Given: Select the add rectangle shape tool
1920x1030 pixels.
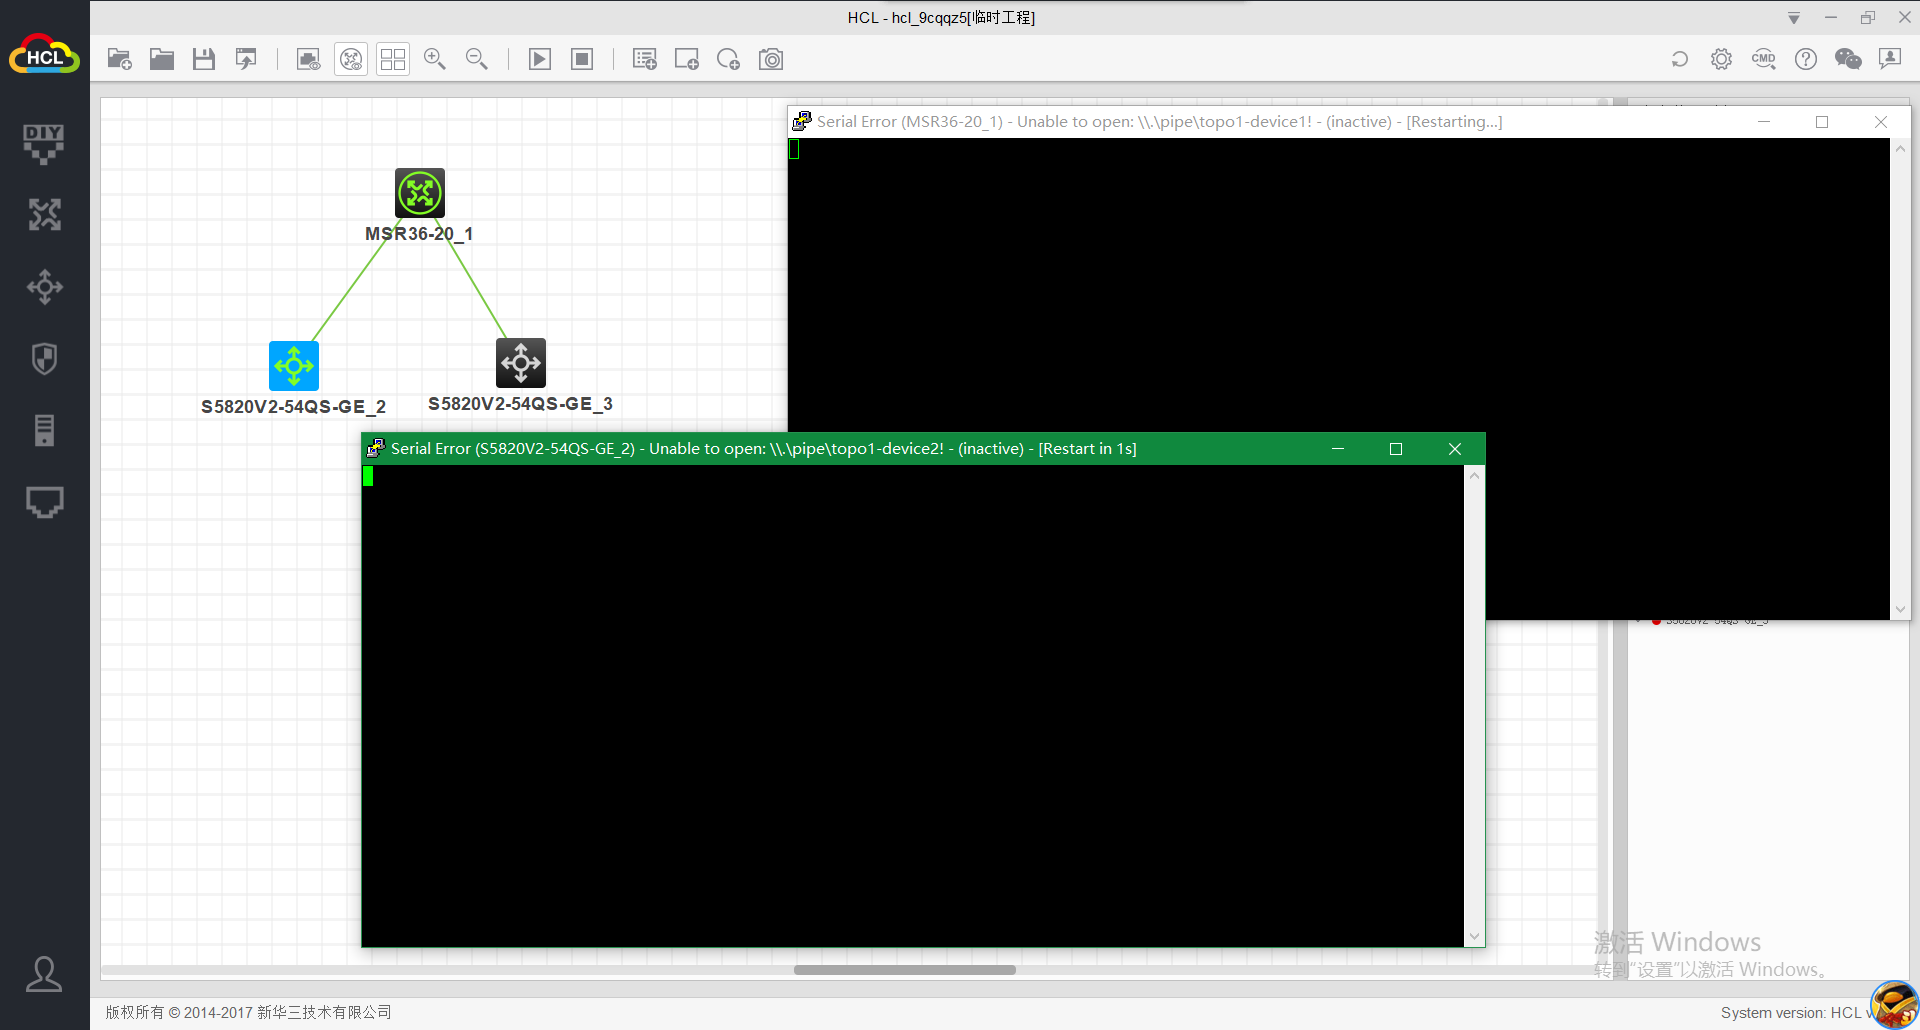Looking at the screenshot, I should pos(687,59).
